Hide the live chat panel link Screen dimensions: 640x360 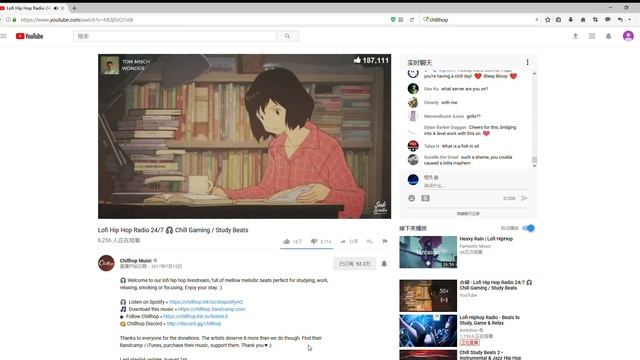pos(468,213)
